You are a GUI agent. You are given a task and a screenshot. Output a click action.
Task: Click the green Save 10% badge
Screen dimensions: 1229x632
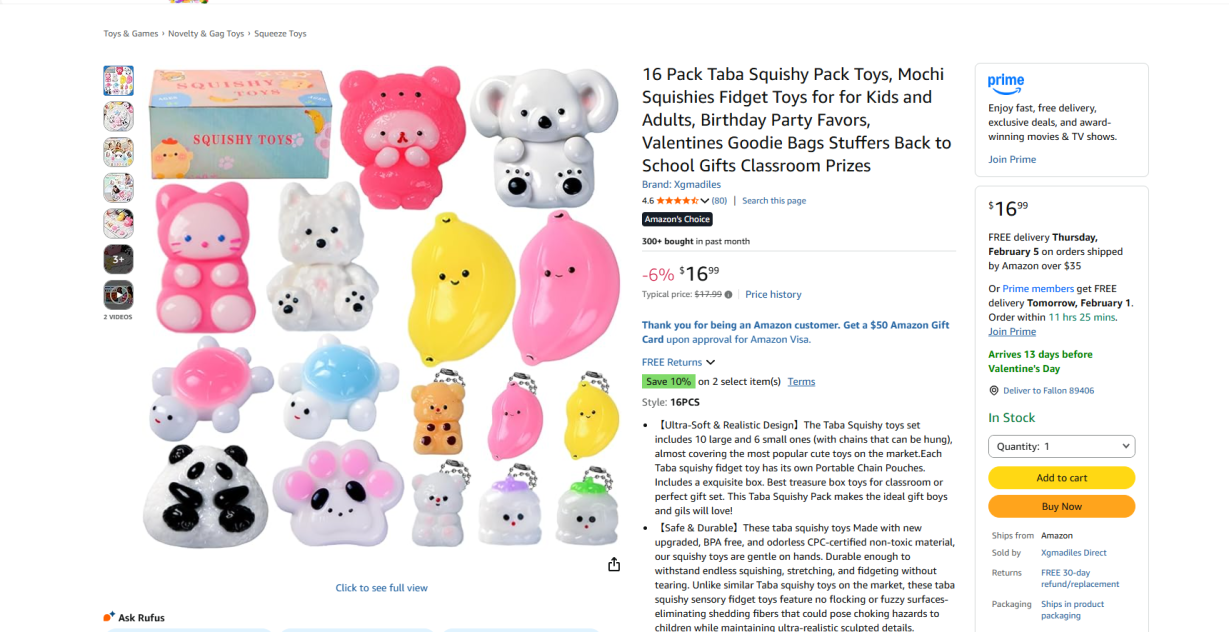pyautogui.click(x=668, y=382)
